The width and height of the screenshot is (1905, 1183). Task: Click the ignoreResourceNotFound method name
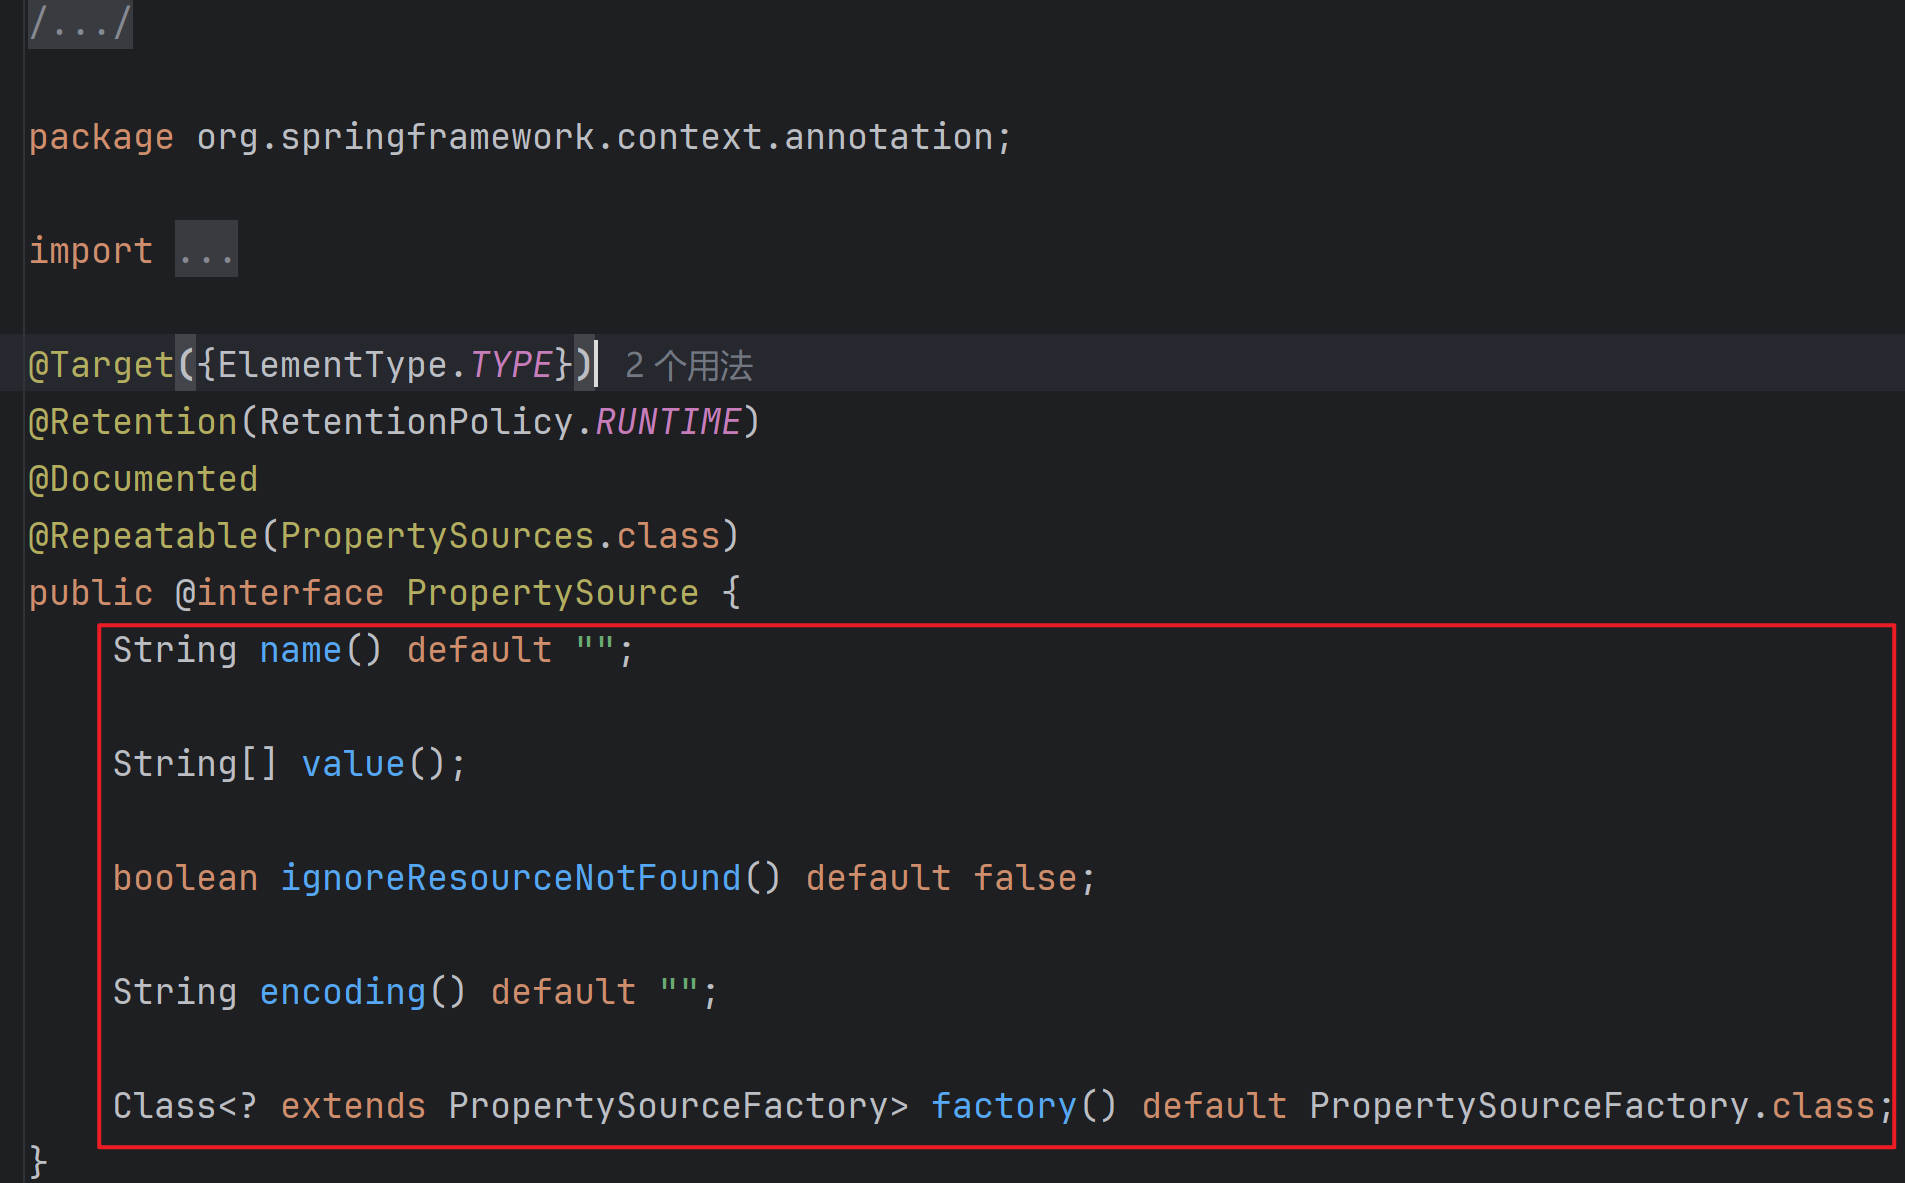coord(510,878)
